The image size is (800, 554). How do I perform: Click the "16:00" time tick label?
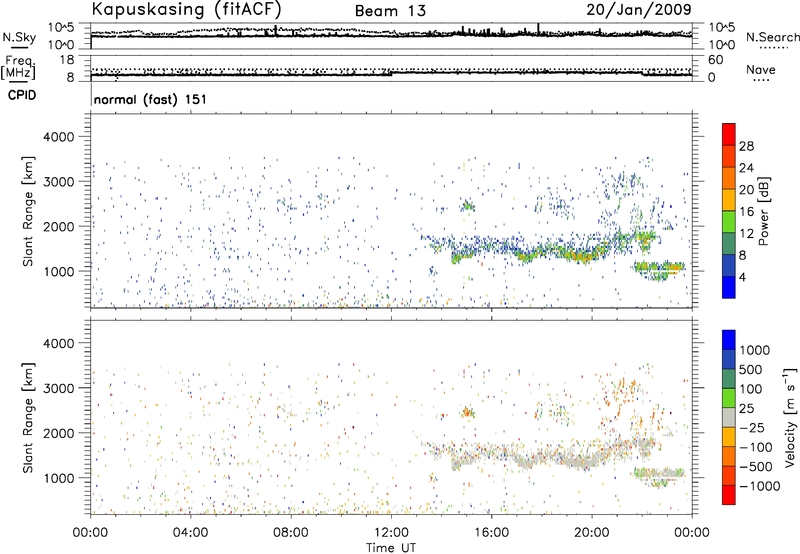tap(491, 533)
